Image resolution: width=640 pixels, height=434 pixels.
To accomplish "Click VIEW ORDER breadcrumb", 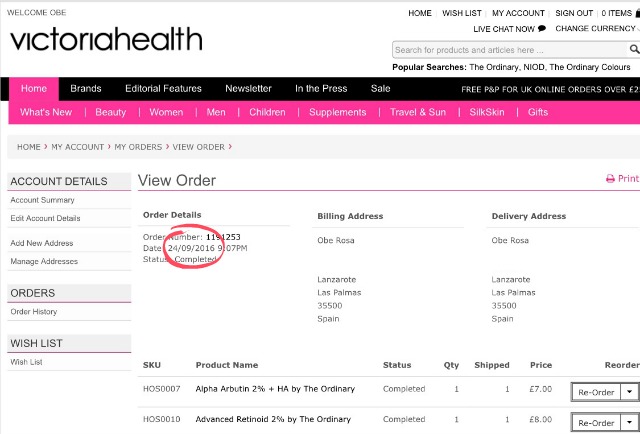I will pos(198,147).
